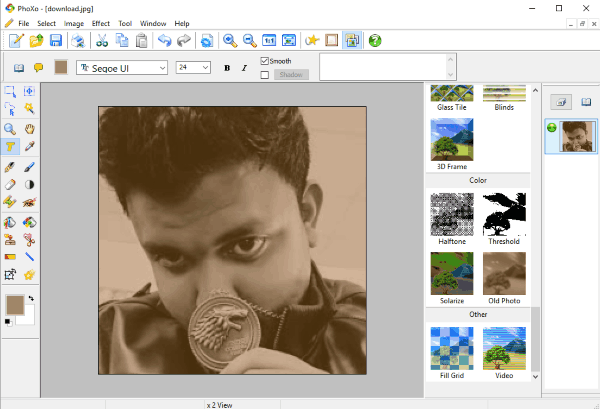The image size is (600, 409).
Task: Activate the Hand pan tool
Action: pyautogui.click(x=30, y=128)
